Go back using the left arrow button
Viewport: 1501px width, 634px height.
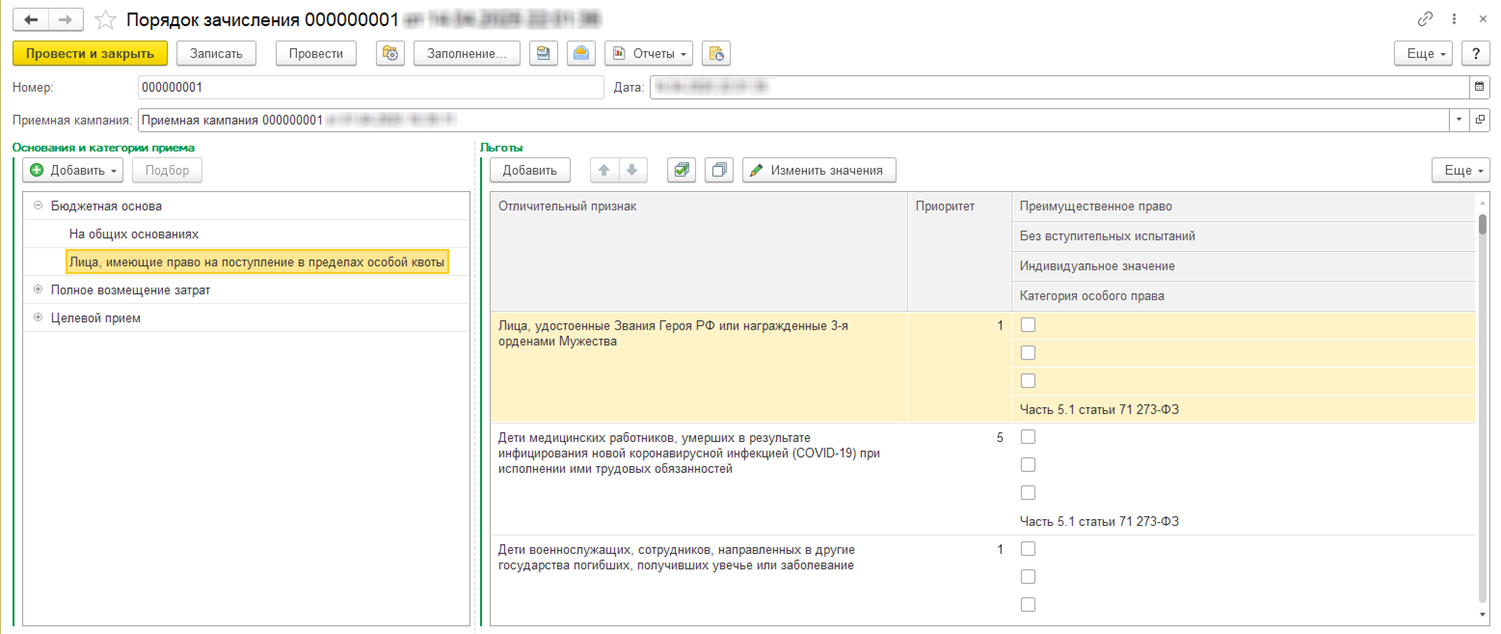(x=31, y=20)
